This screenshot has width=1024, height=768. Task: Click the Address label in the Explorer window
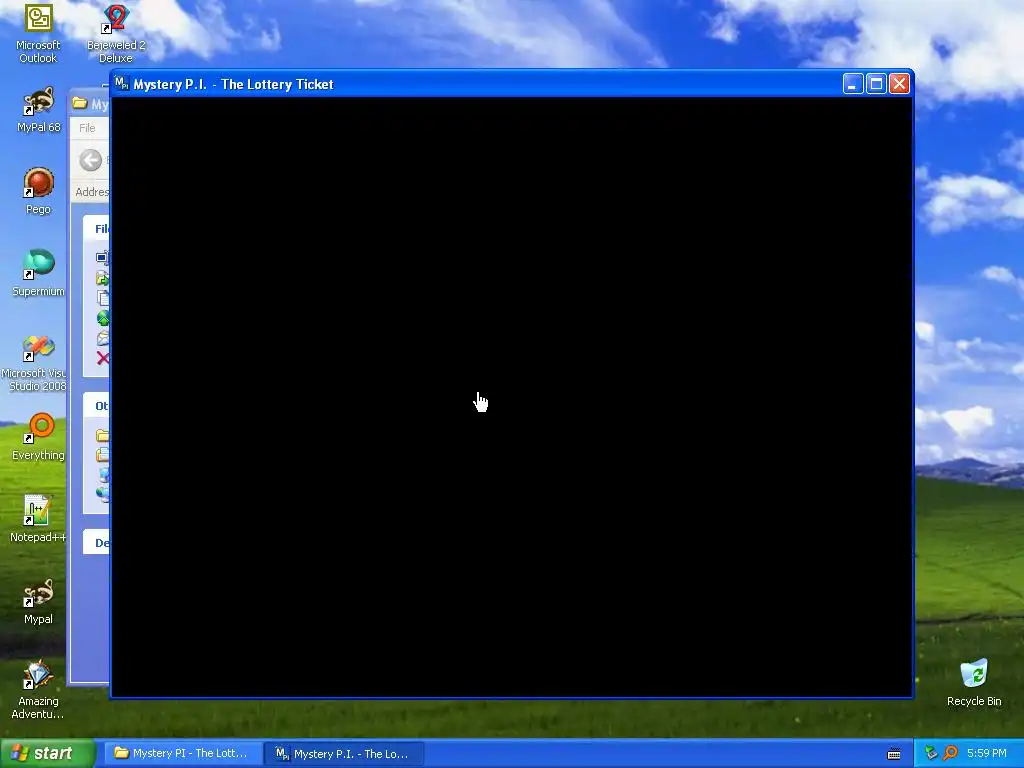(x=92, y=192)
